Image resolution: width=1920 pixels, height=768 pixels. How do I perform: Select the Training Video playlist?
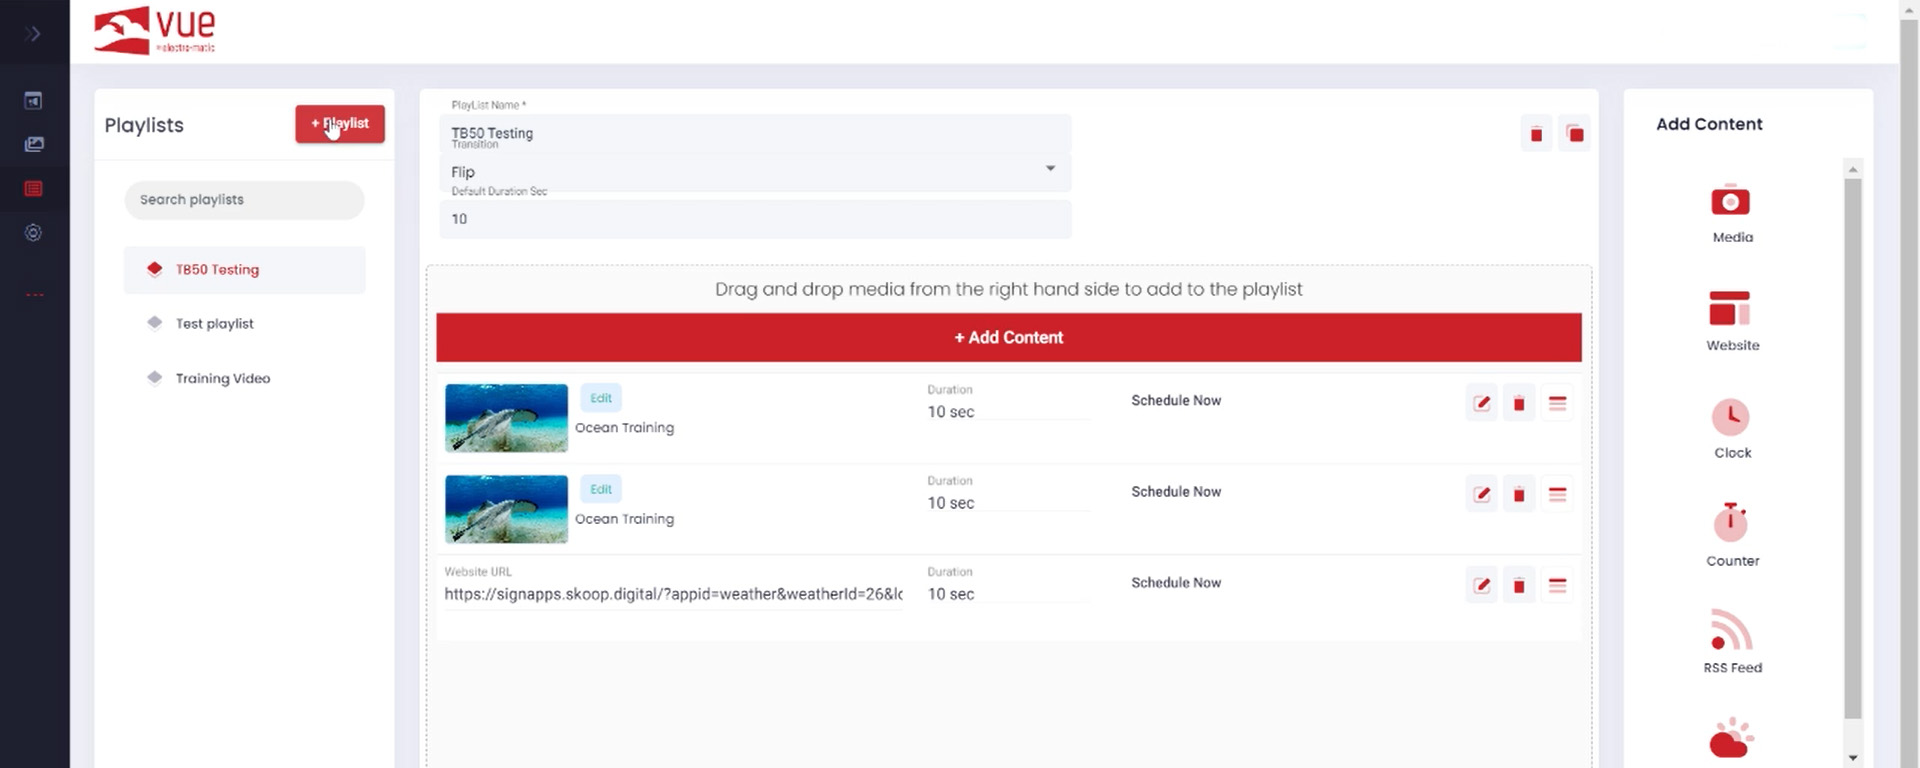coord(222,378)
